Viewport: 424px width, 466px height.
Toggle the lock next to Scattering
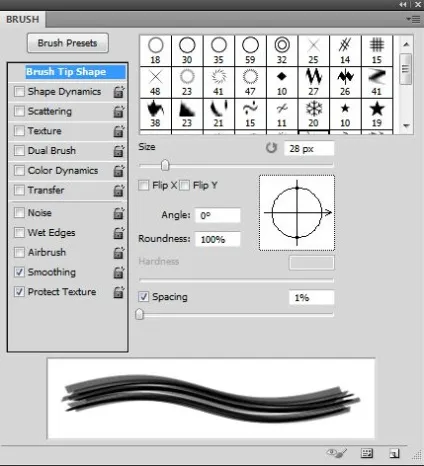click(x=119, y=111)
